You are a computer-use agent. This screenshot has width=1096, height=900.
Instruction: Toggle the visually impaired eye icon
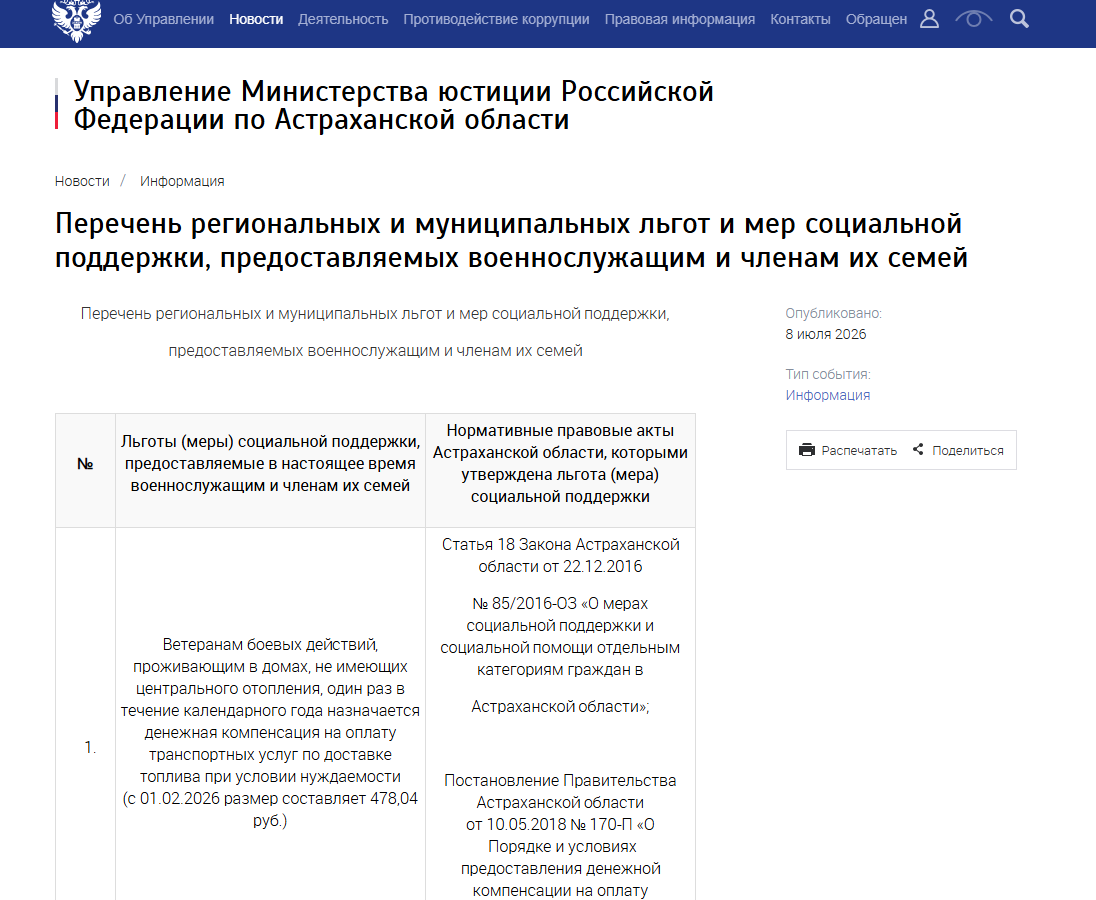pos(974,19)
